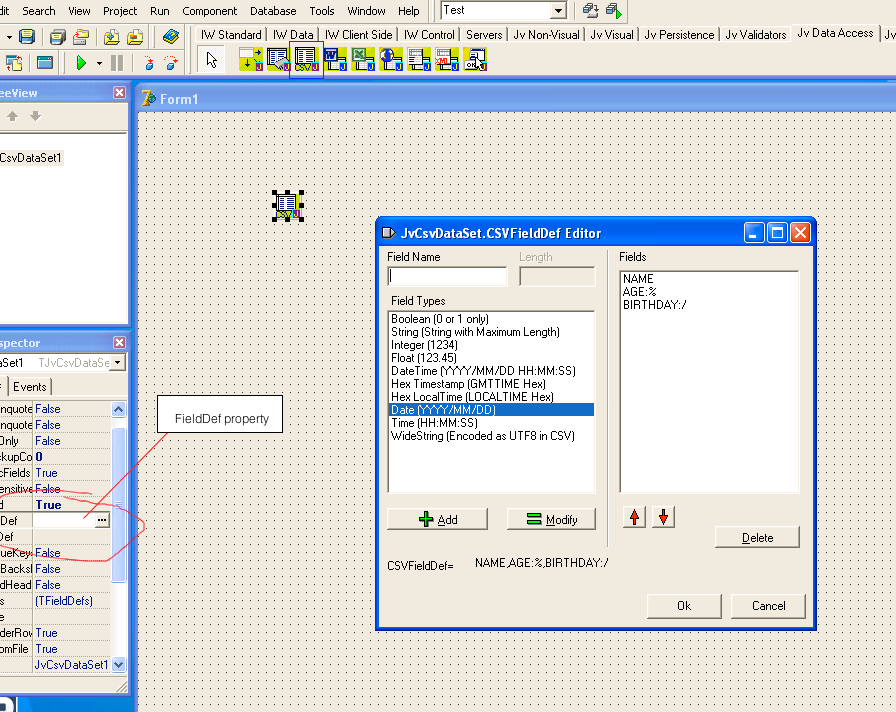Switch to Jv Non-Visual palette tab
This screenshot has width=896, height=712.
tap(546, 35)
